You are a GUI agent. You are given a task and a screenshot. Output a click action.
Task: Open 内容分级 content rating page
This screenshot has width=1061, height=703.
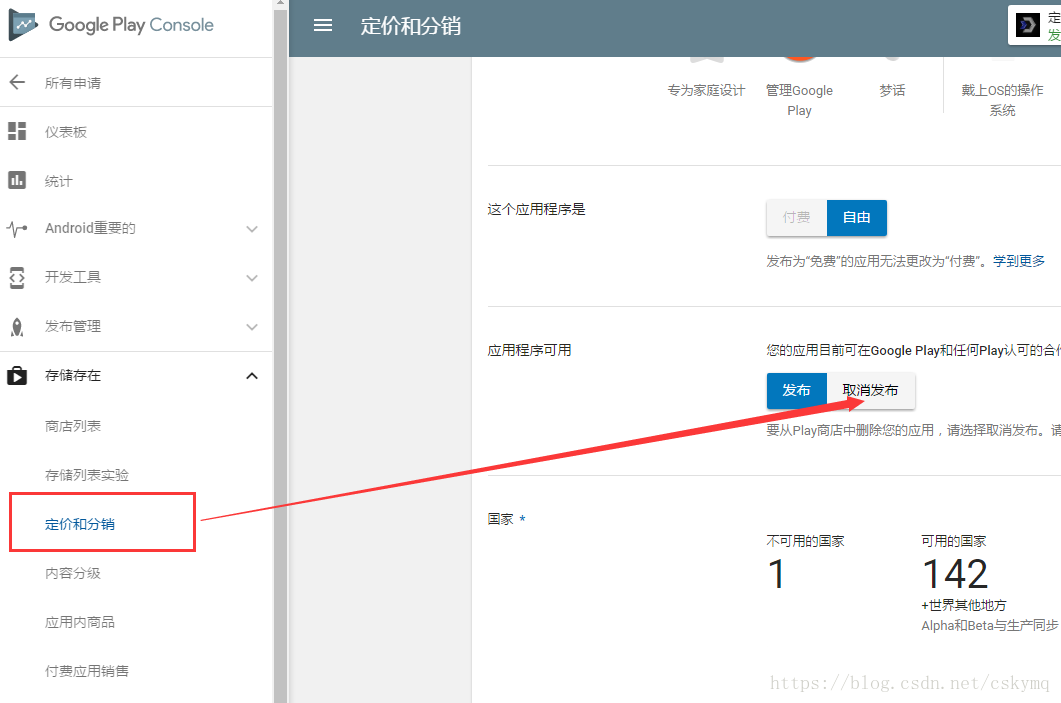click(x=73, y=573)
